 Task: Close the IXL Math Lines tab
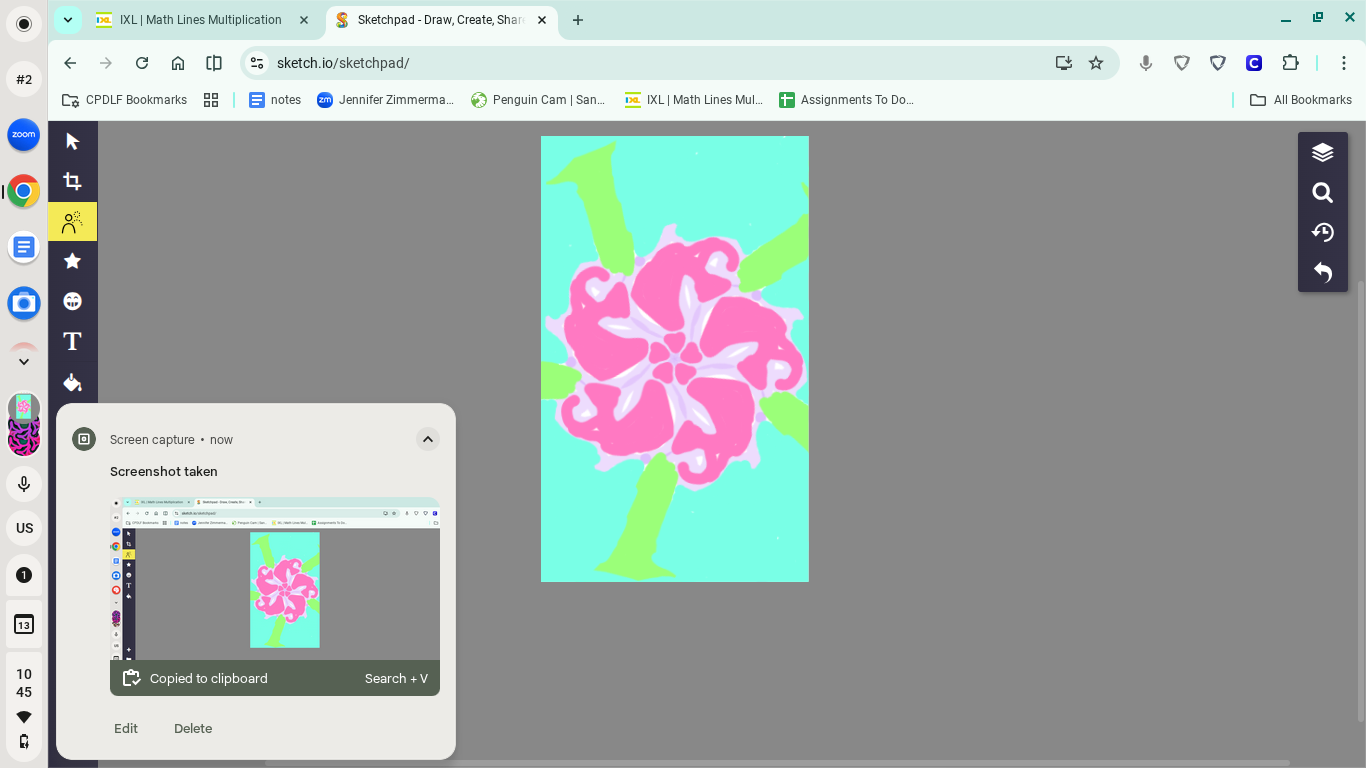tap(304, 20)
